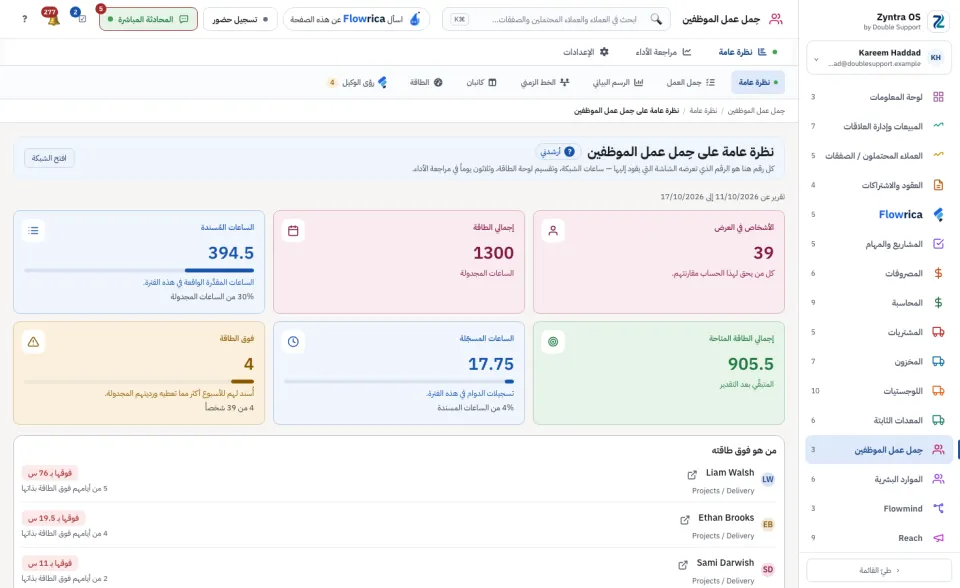Click the المحاسبة green dollar icon

[x=938, y=303]
